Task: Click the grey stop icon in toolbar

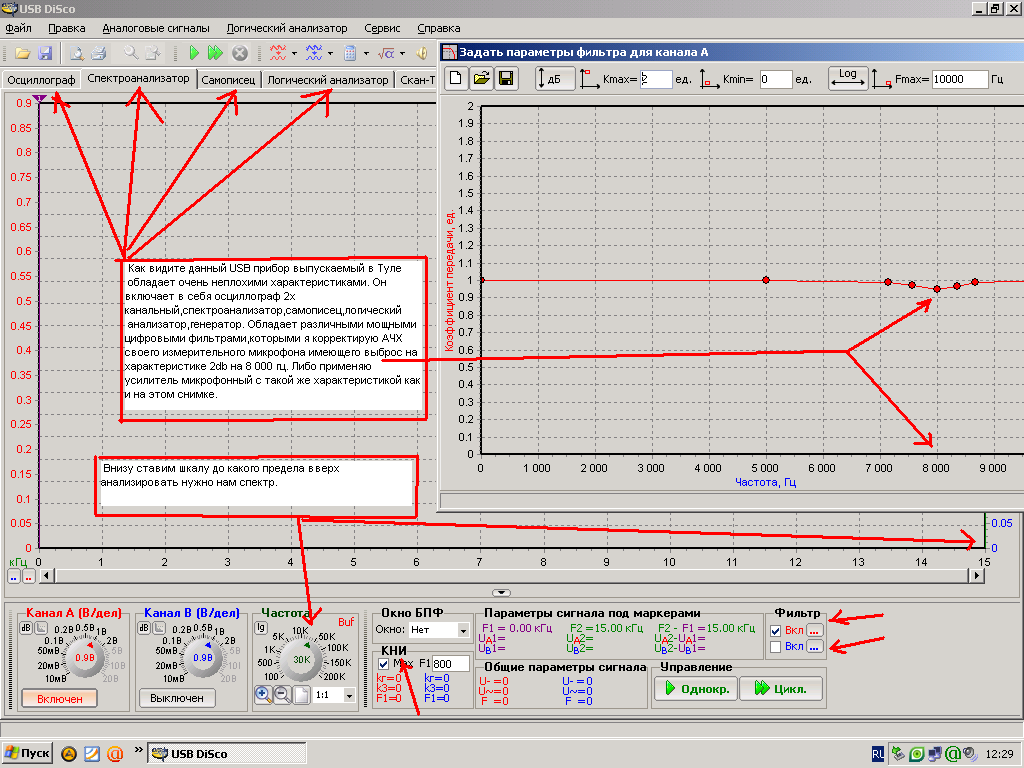Action: click(240, 53)
